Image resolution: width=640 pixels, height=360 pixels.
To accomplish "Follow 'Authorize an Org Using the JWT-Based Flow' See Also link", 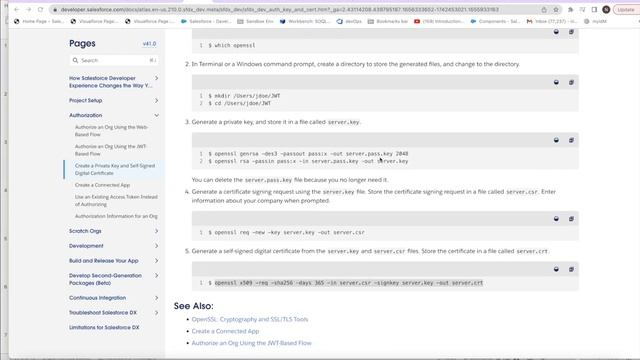I will pos(251,343).
